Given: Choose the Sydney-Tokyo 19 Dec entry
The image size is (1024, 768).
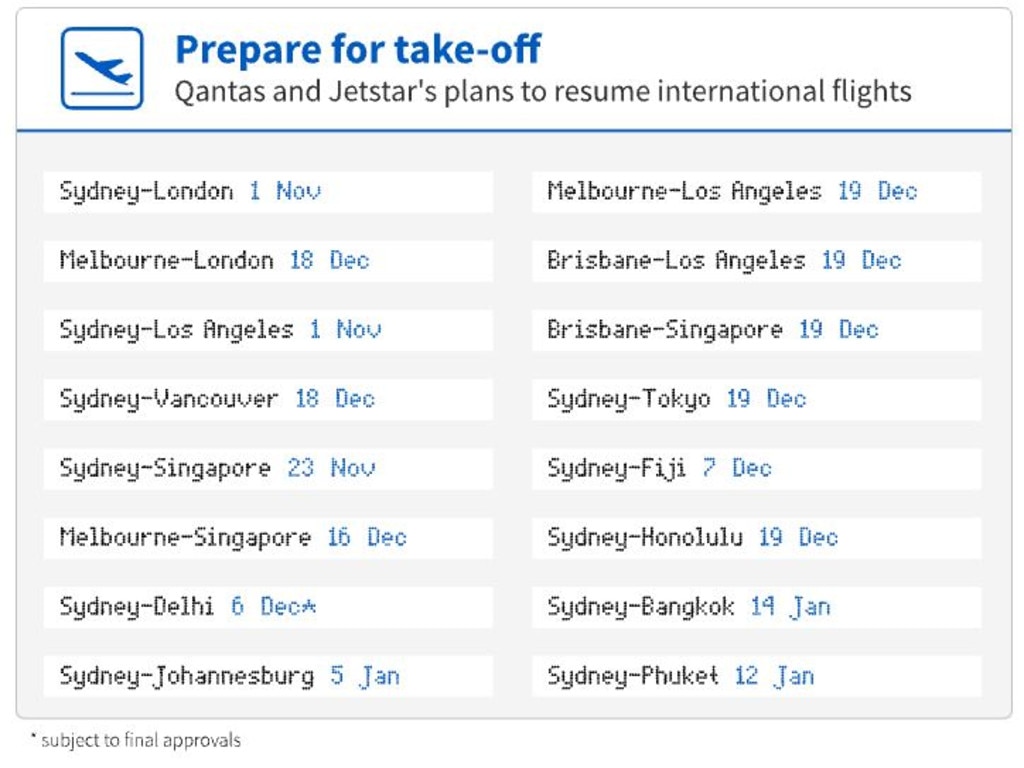Looking at the screenshot, I should tap(756, 400).
